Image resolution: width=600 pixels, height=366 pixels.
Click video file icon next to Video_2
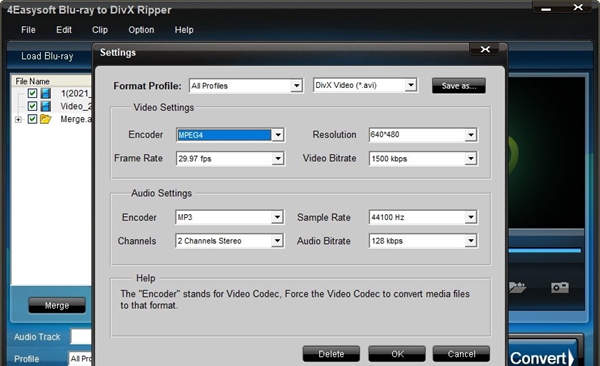(46, 106)
